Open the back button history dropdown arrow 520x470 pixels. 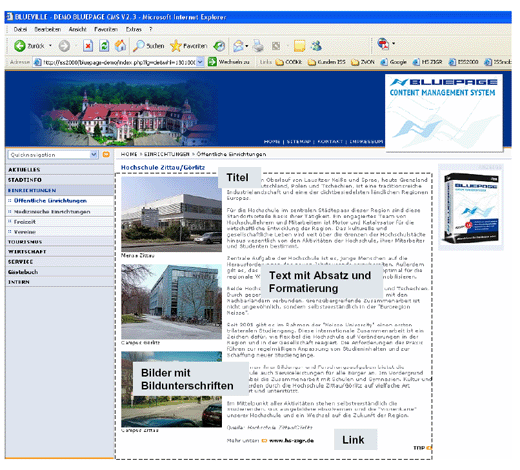[x=50, y=46]
